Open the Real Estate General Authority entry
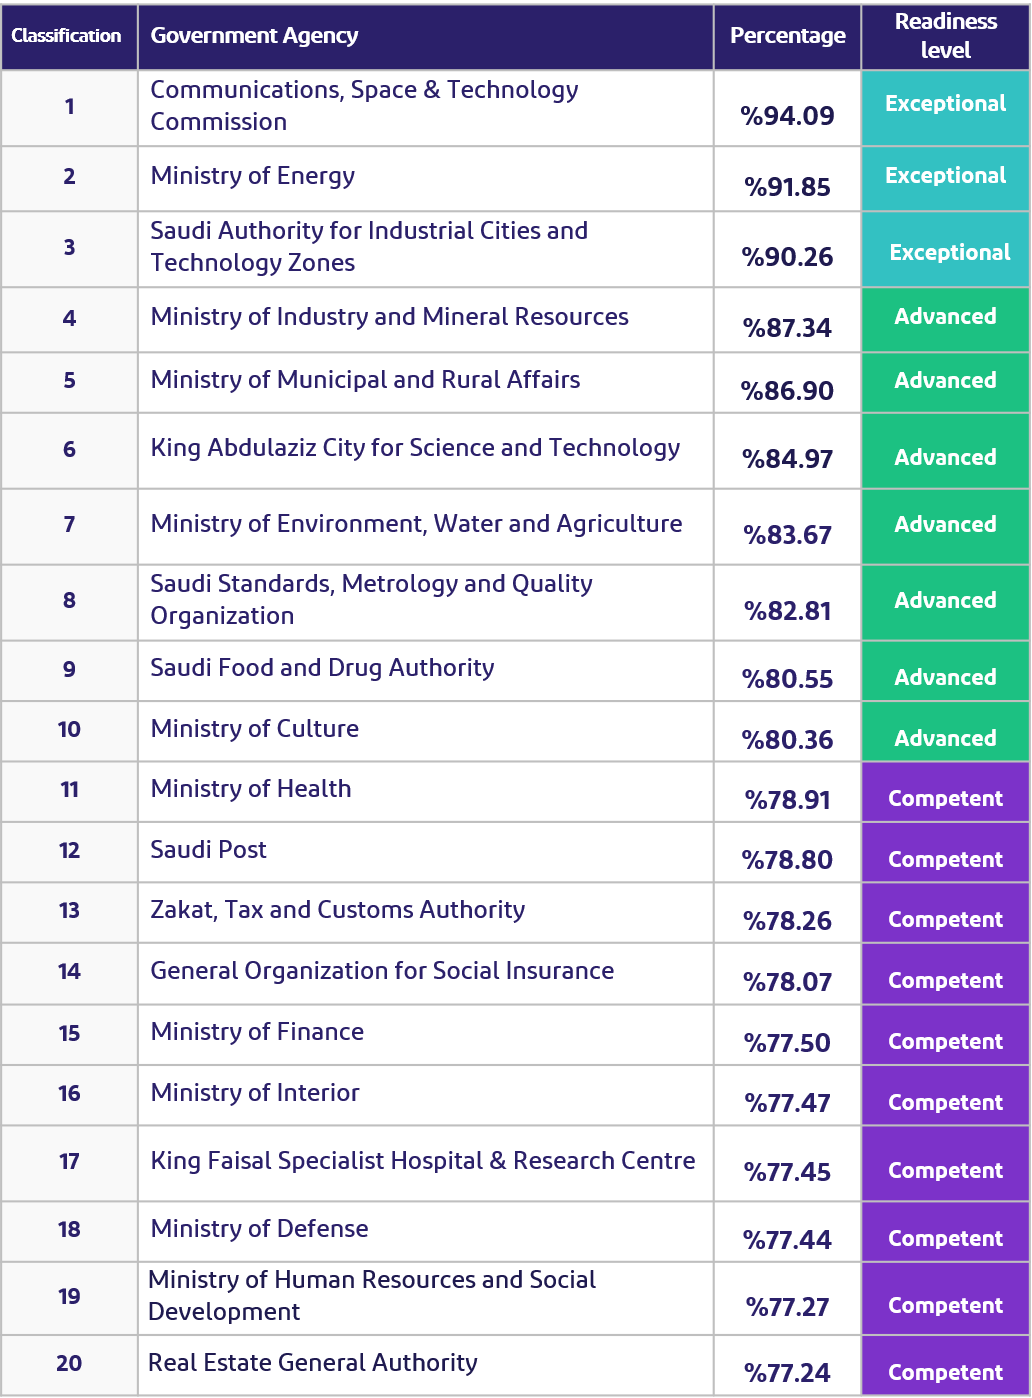This screenshot has width=1032, height=1398. [x=313, y=1363]
